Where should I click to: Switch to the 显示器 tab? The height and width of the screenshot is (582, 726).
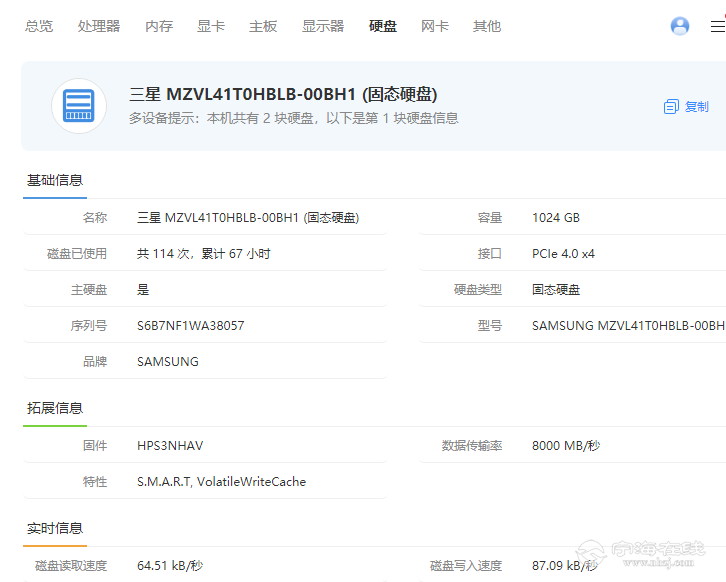[x=323, y=26]
